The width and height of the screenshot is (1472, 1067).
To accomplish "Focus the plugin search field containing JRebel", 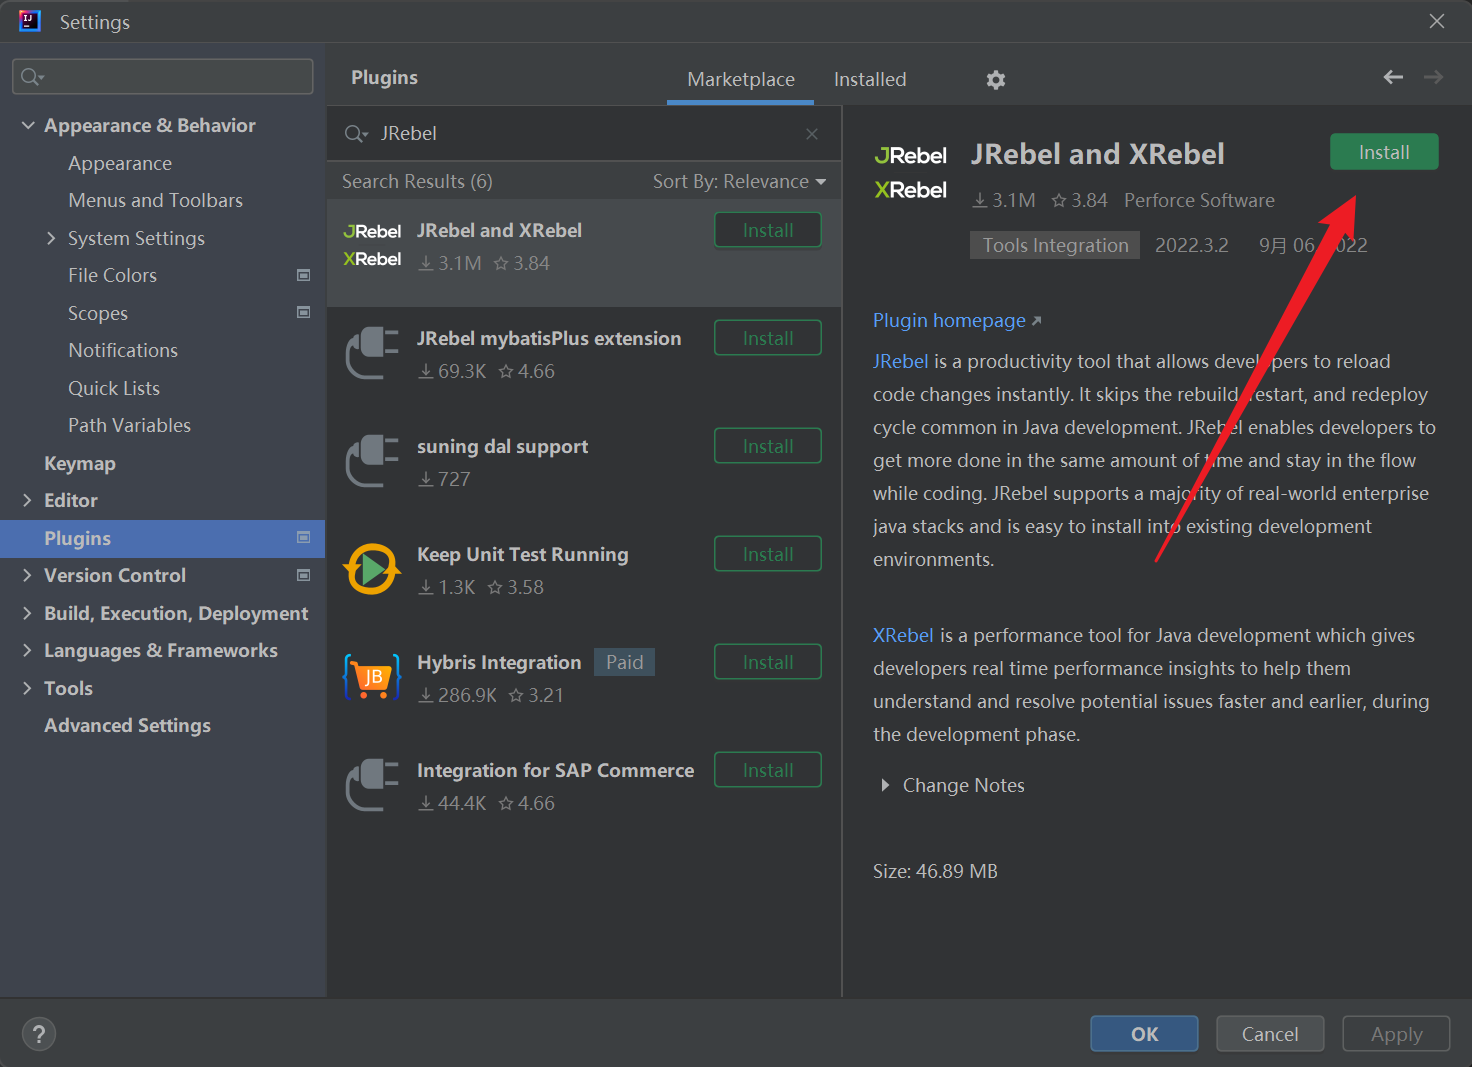I will pos(584,134).
